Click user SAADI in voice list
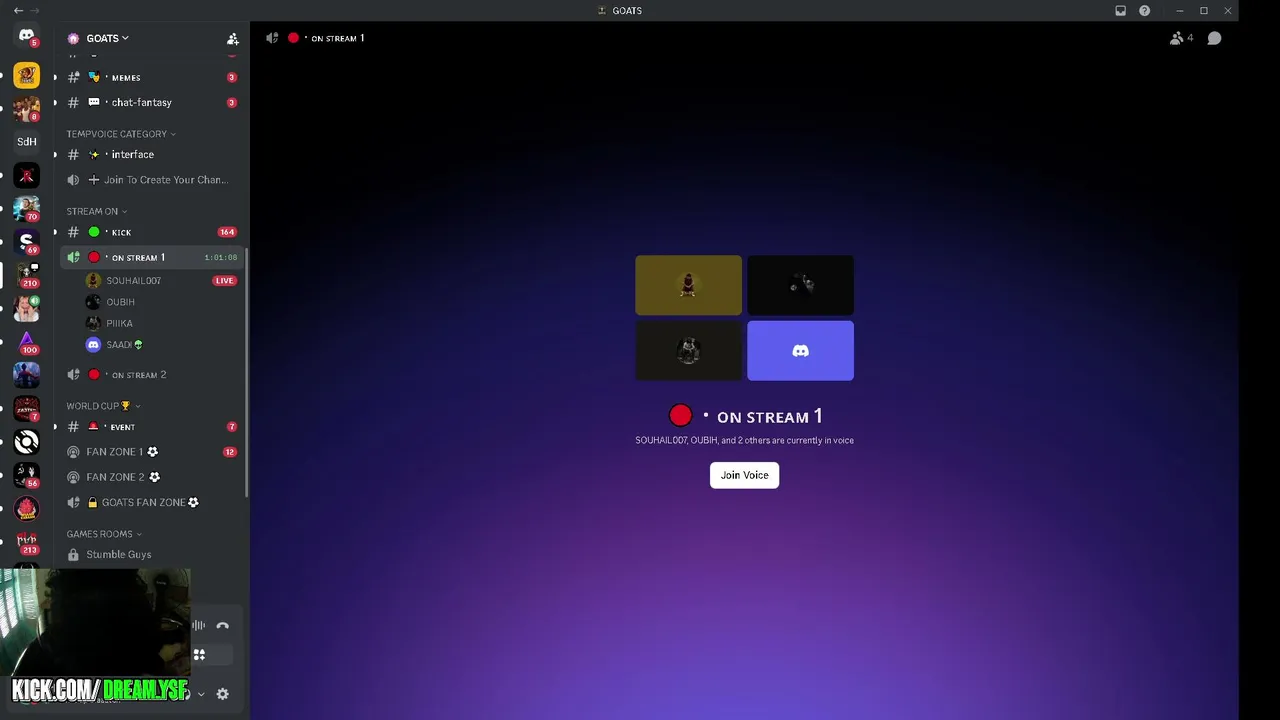This screenshot has width=1280, height=720. [x=124, y=345]
